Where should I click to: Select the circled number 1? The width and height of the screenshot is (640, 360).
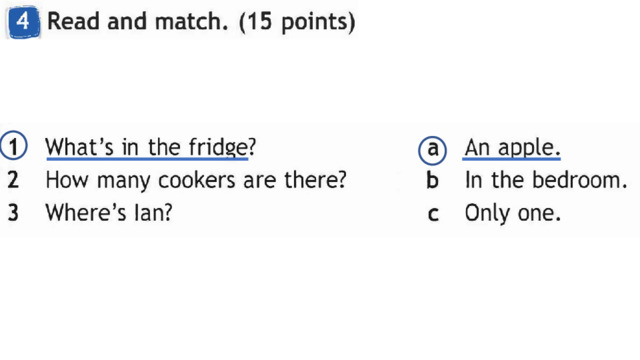(x=13, y=146)
